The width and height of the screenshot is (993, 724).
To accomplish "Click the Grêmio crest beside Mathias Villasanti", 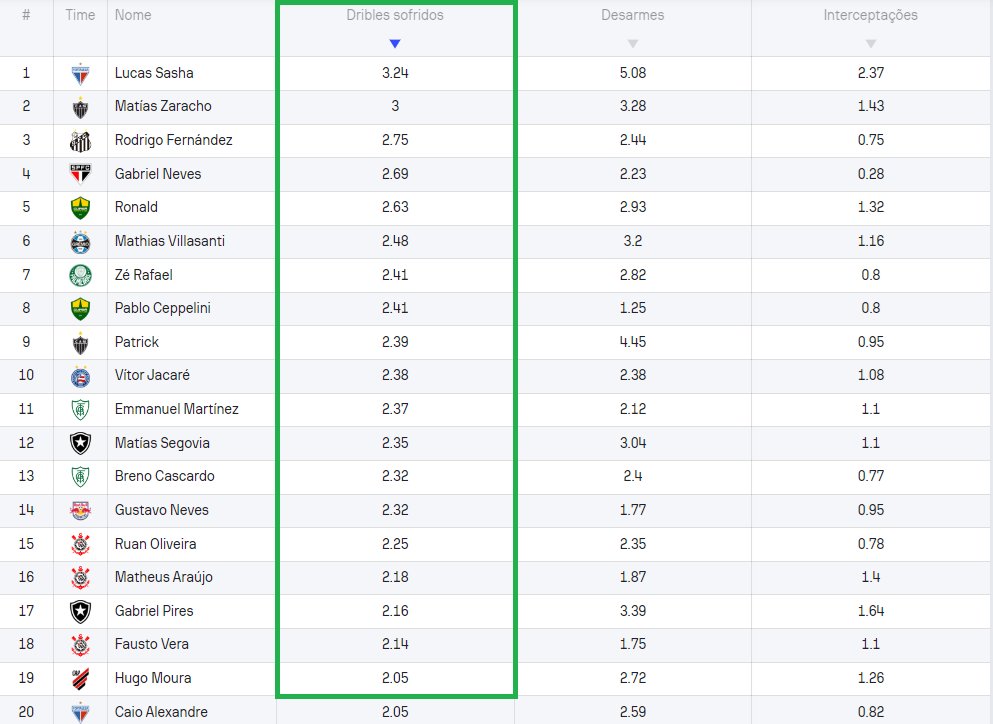I will click(x=80, y=241).
